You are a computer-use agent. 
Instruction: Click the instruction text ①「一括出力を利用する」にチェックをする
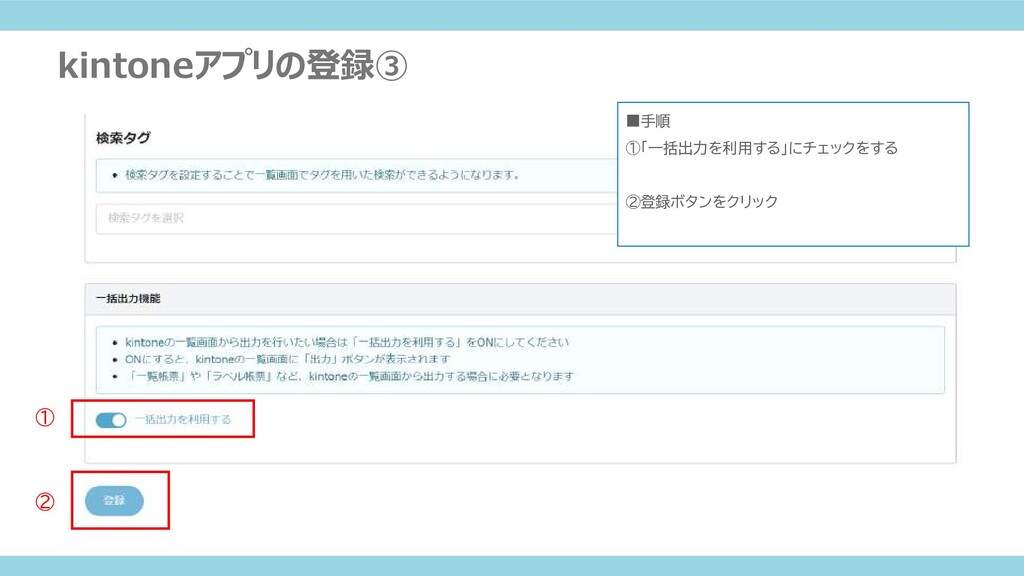761,148
